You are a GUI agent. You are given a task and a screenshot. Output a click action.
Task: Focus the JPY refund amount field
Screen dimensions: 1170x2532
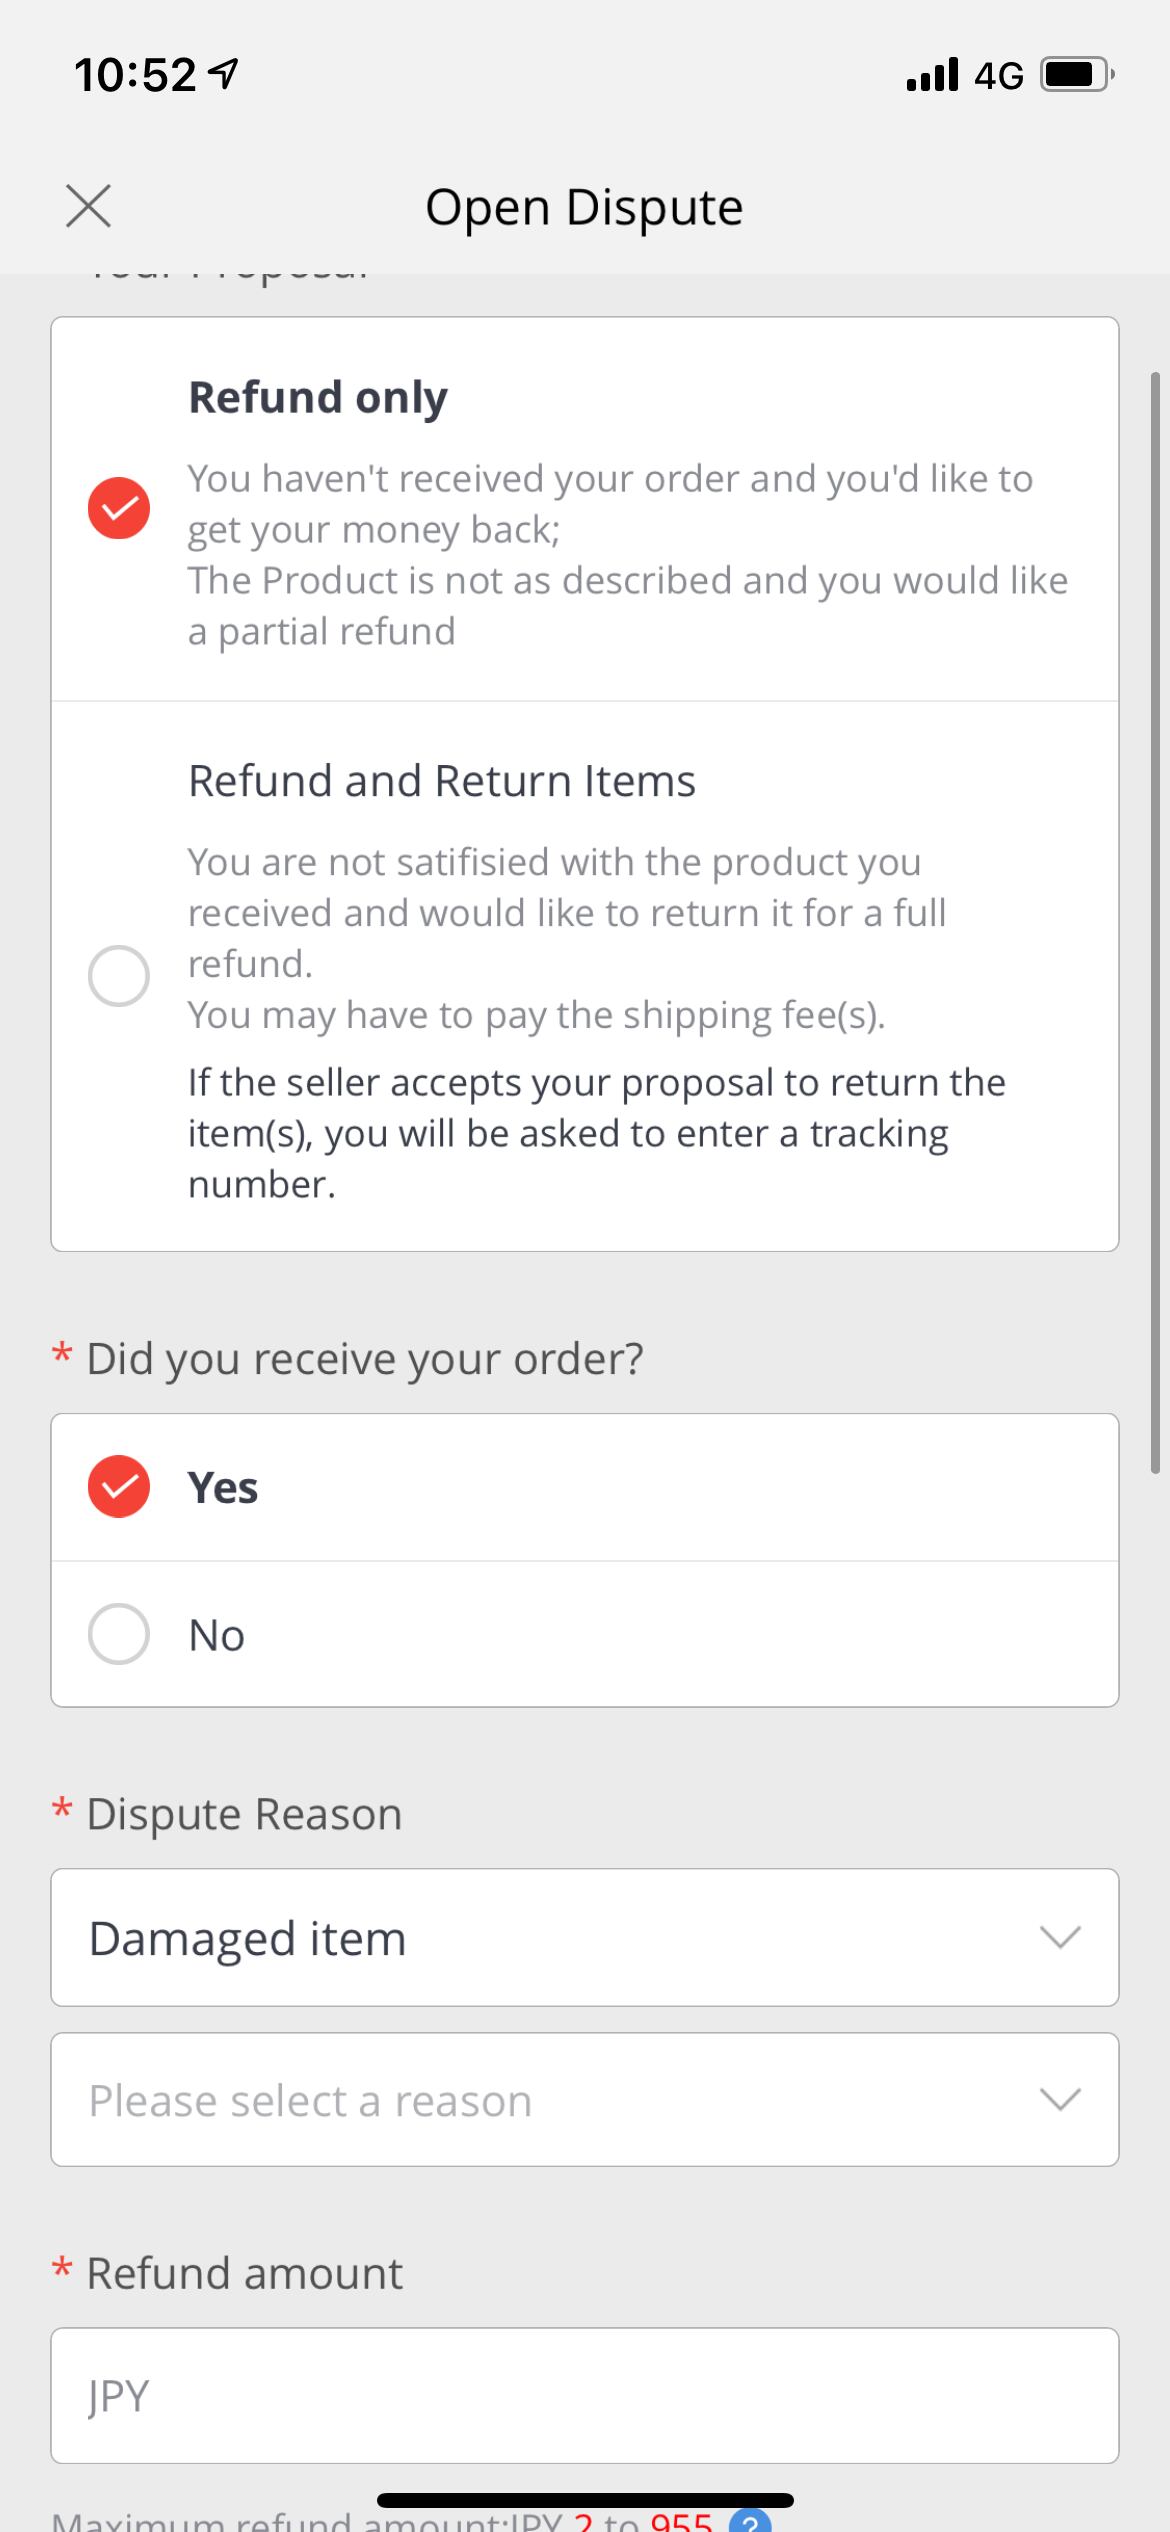(584, 2395)
